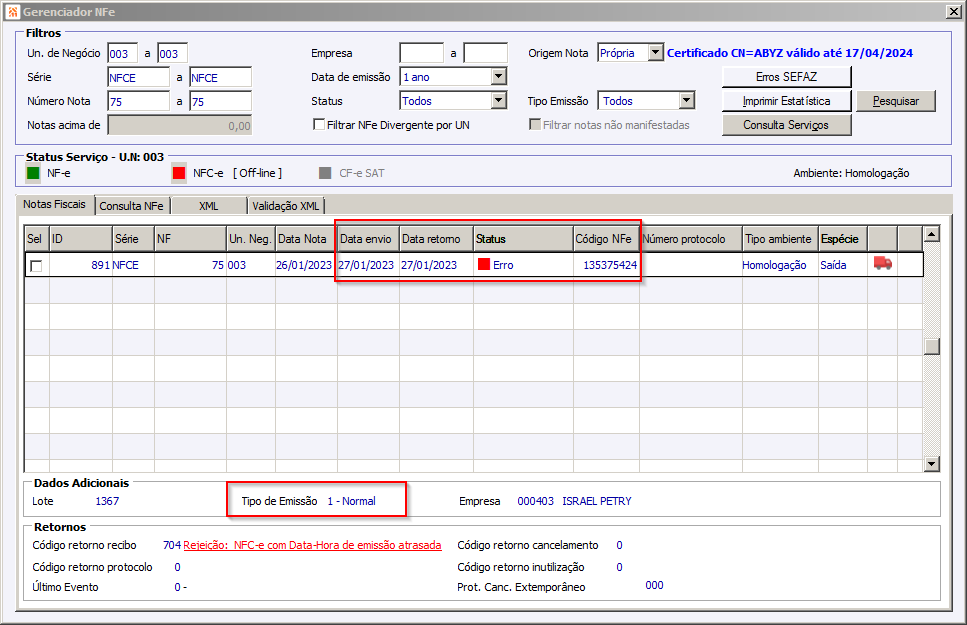Click the first Empresa input field
Viewport: 967px width, 625px height.
click(421, 53)
